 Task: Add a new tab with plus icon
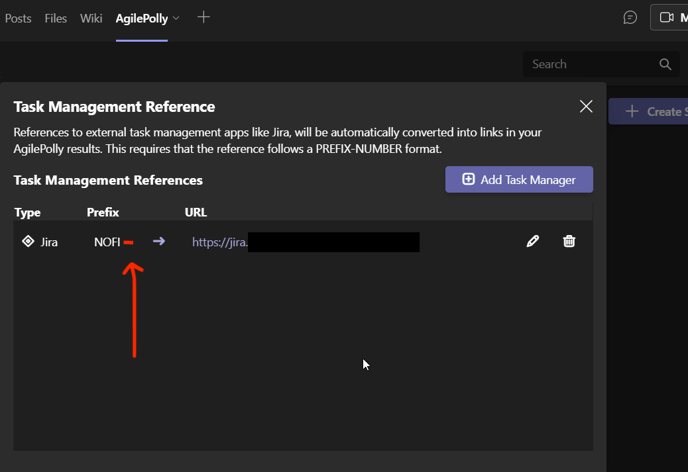click(x=204, y=18)
